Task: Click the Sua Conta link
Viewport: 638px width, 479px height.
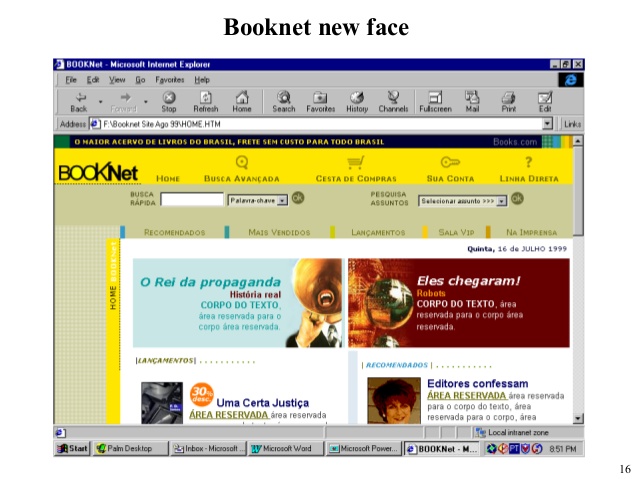Action: [450, 179]
